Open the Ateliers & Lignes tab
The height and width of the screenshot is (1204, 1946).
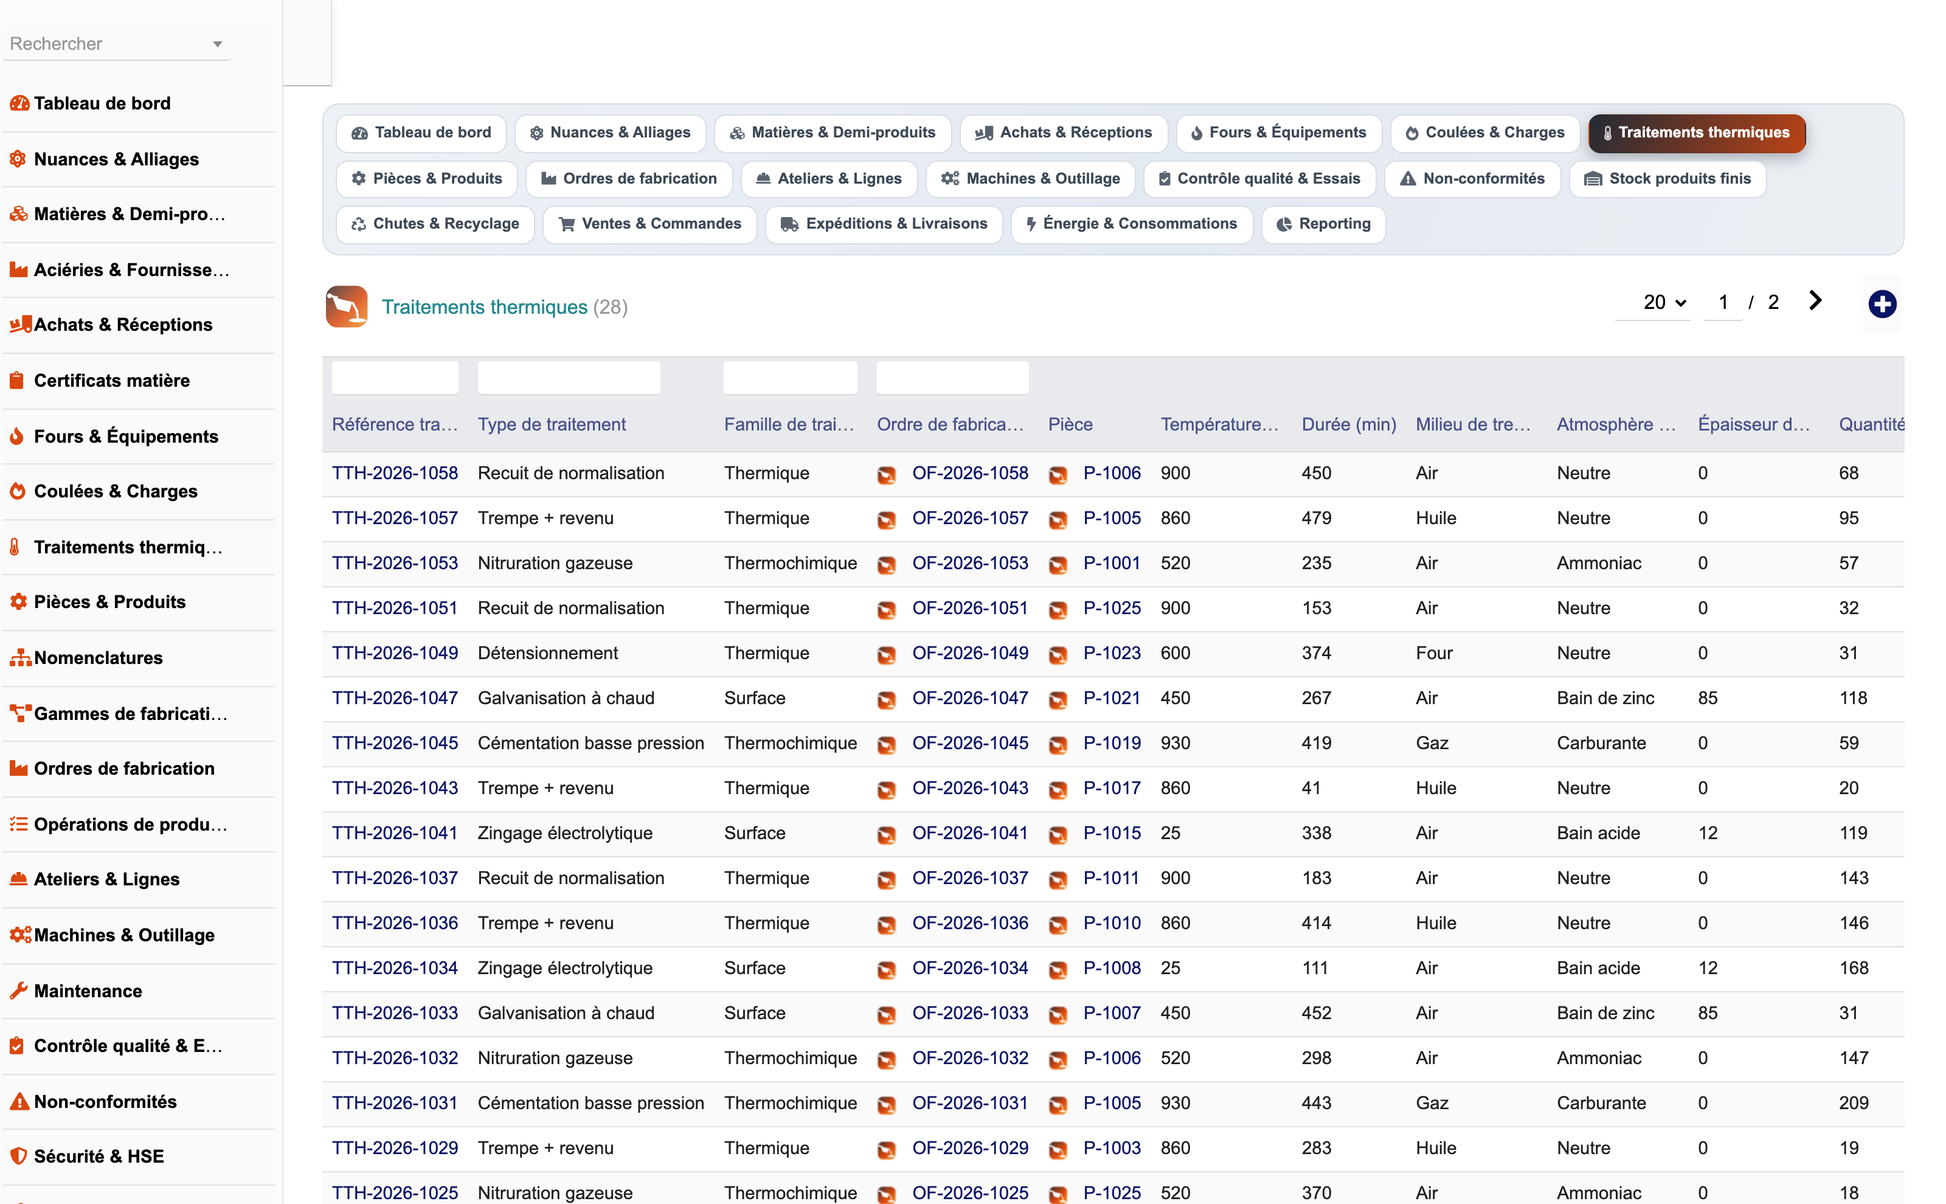pos(829,178)
